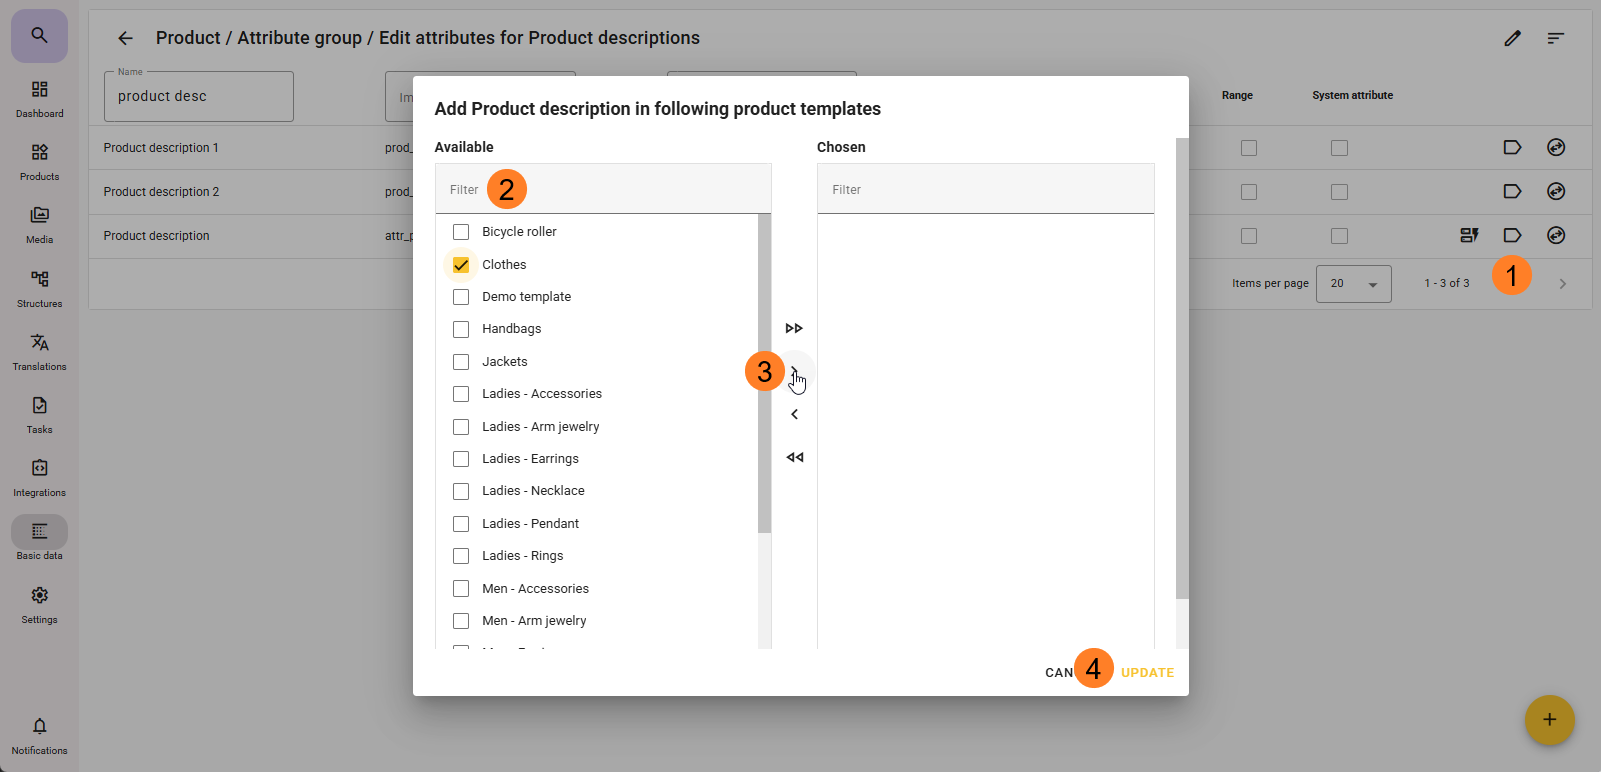Screen dimensions: 1601x772
Task: Click the back arrow beside the breadcrumb
Action: click(x=125, y=38)
